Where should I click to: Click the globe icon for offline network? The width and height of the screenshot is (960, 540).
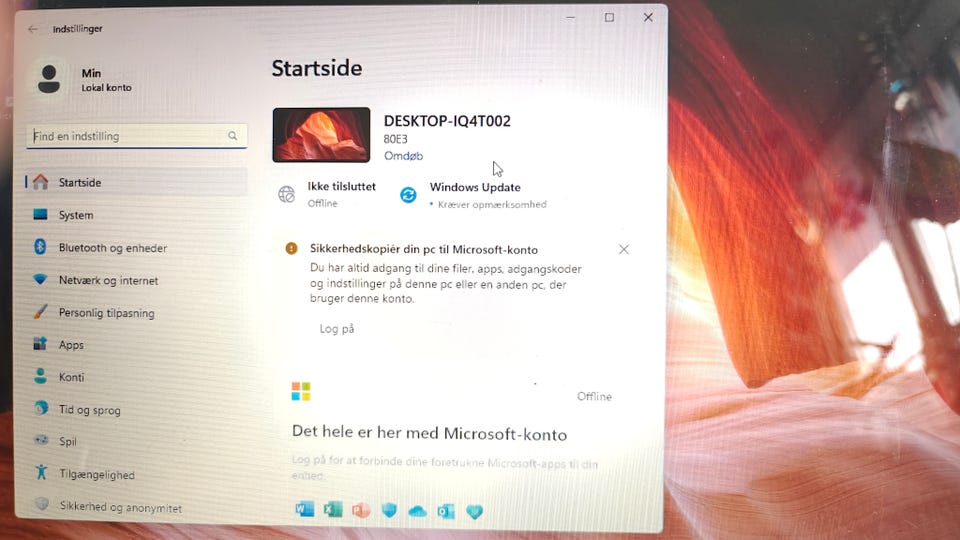tap(287, 195)
